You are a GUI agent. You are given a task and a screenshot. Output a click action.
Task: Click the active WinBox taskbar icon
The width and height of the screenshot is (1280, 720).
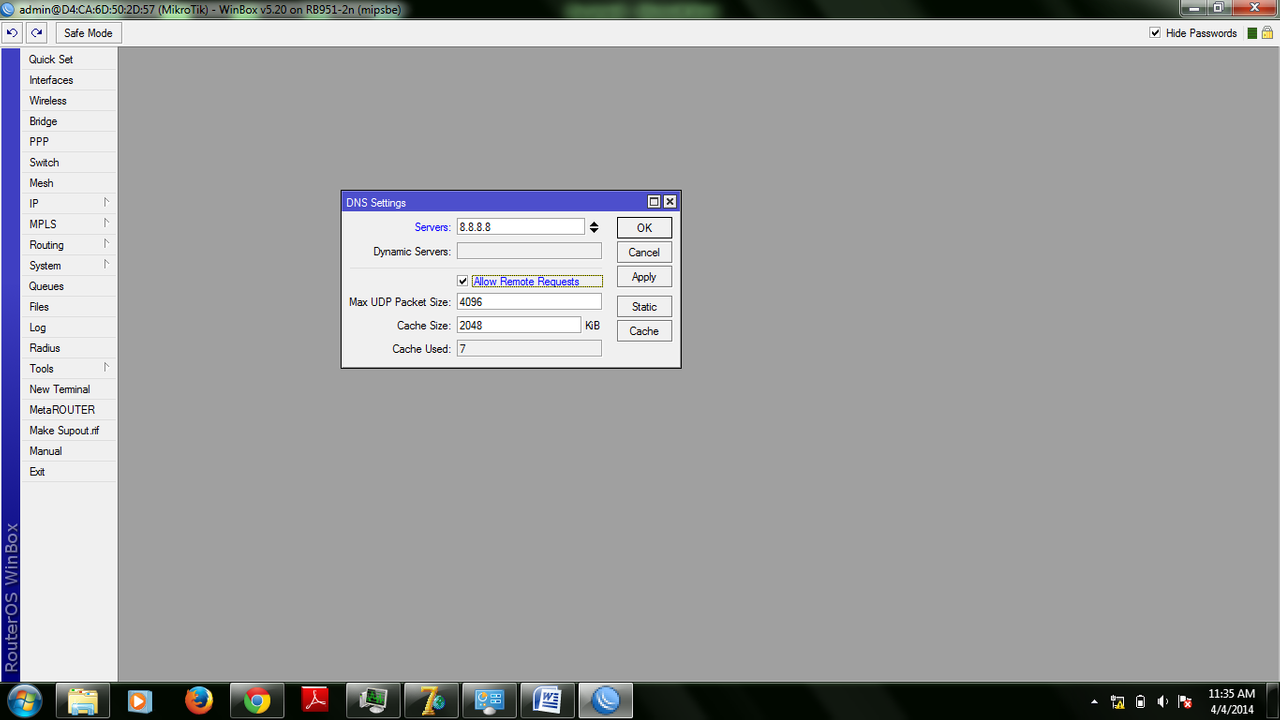(x=606, y=702)
